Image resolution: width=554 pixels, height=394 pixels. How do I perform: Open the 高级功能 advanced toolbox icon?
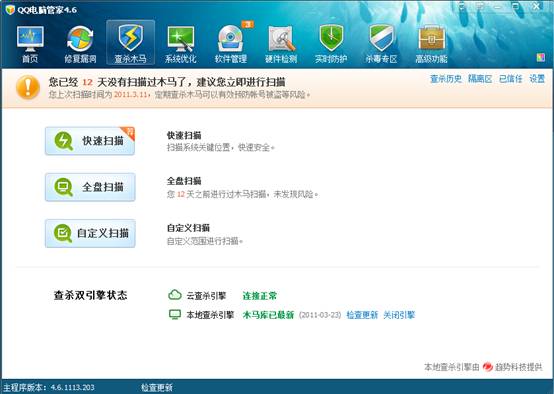[x=431, y=44]
